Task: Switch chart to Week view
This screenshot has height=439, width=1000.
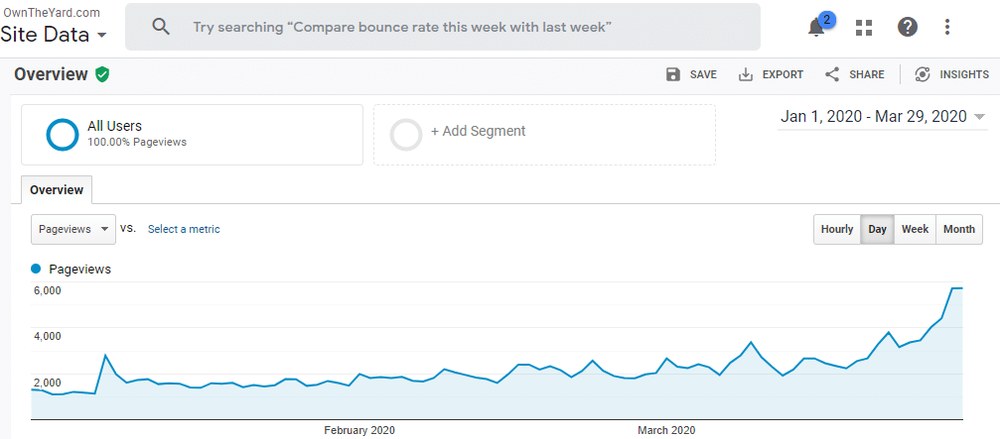Action: tap(915, 229)
